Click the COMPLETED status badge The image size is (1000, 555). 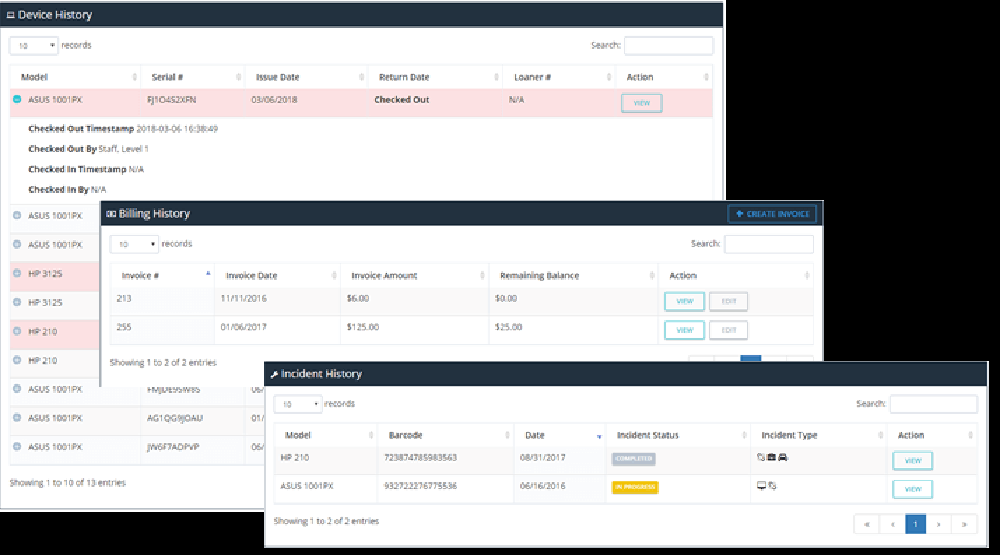[x=633, y=459]
